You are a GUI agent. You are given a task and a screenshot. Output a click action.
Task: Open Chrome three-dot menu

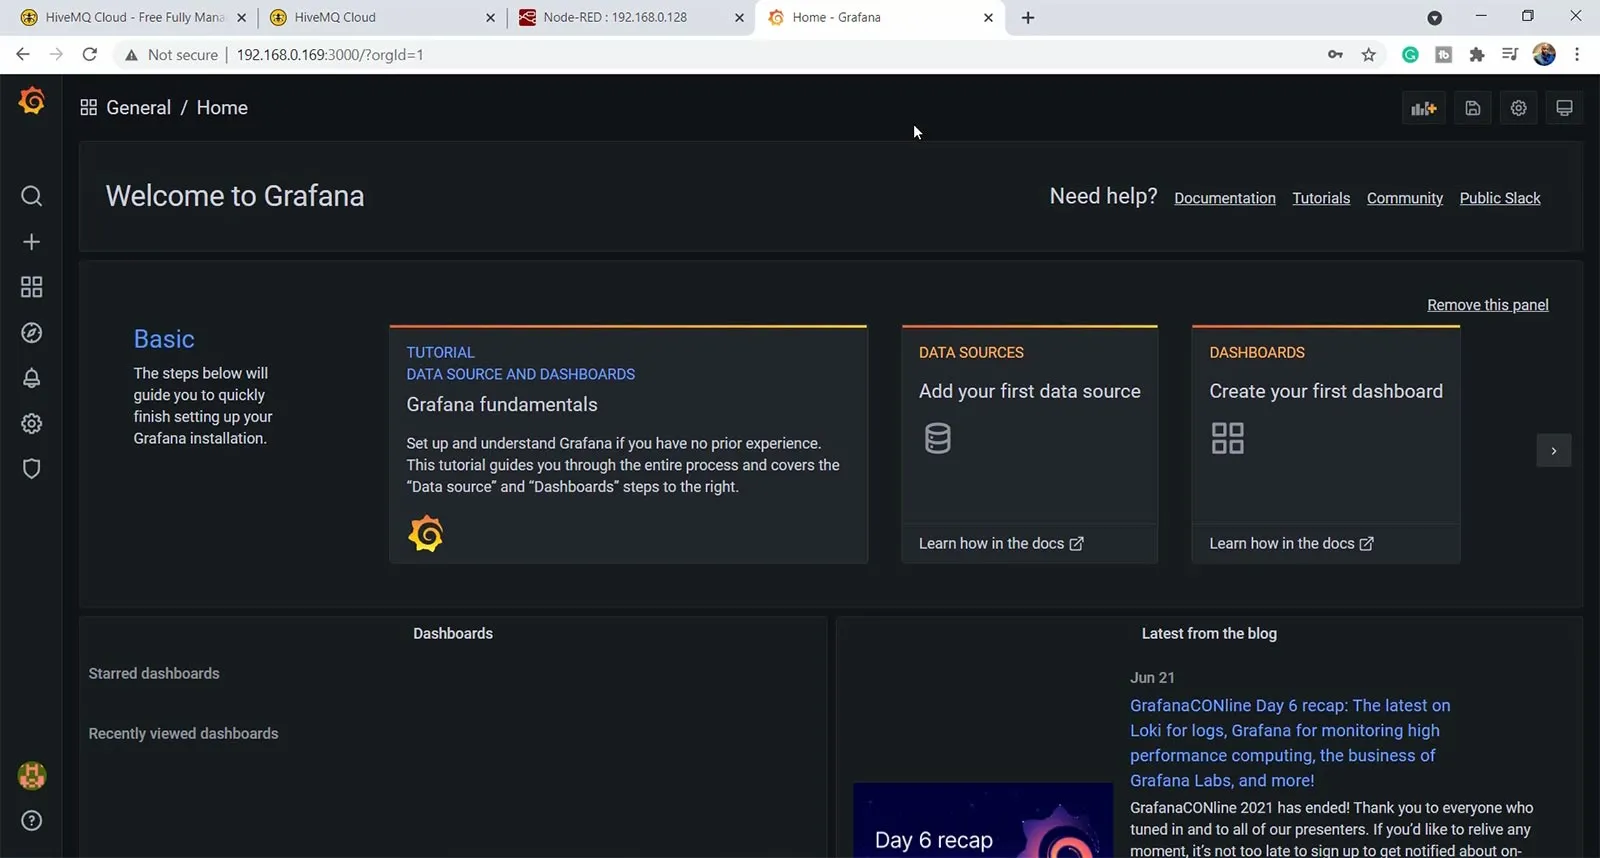[x=1577, y=55]
